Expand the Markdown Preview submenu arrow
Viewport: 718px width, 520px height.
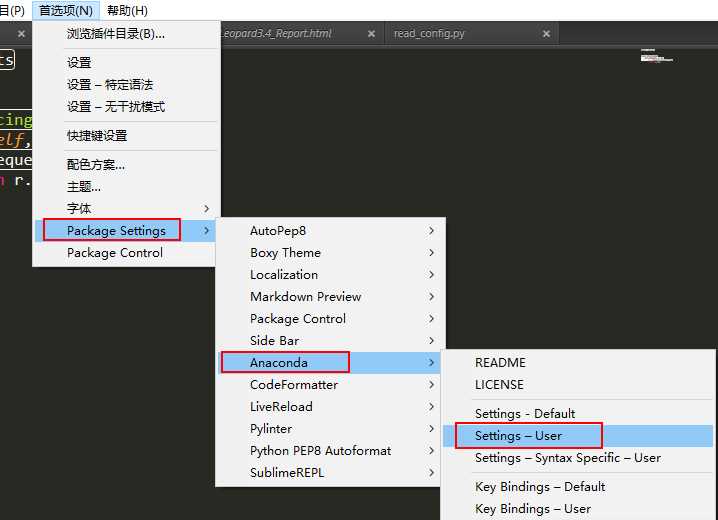tap(431, 297)
